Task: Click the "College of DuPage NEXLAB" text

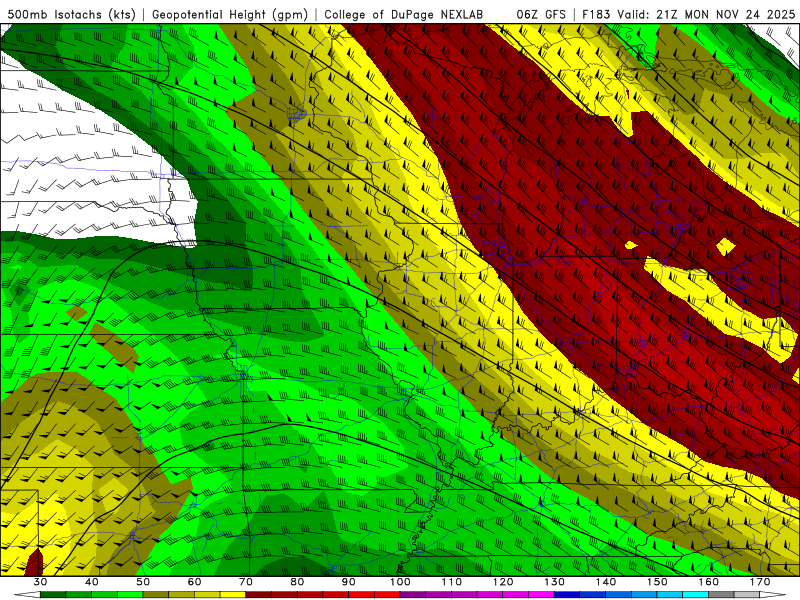Action: point(404,14)
